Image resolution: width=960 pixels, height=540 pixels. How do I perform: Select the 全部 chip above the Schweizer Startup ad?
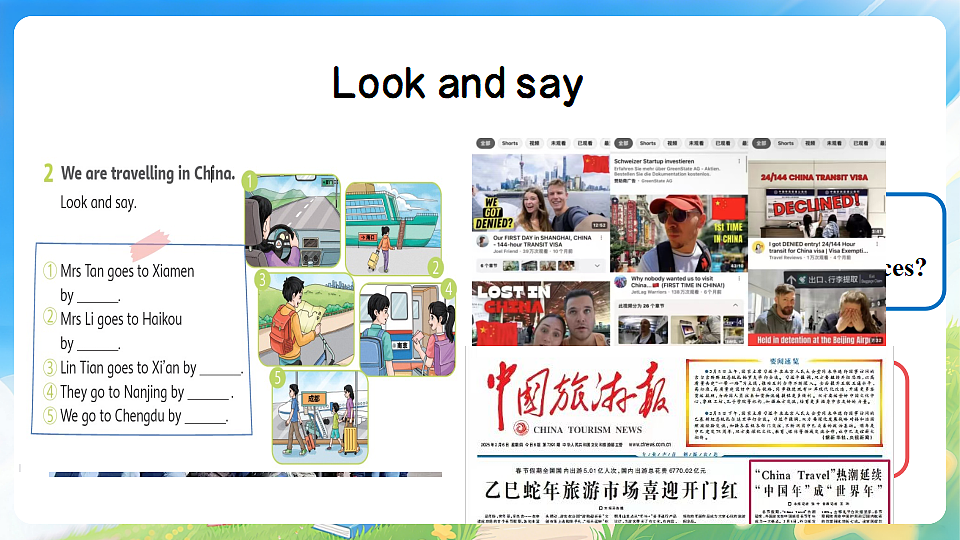[x=623, y=143]
